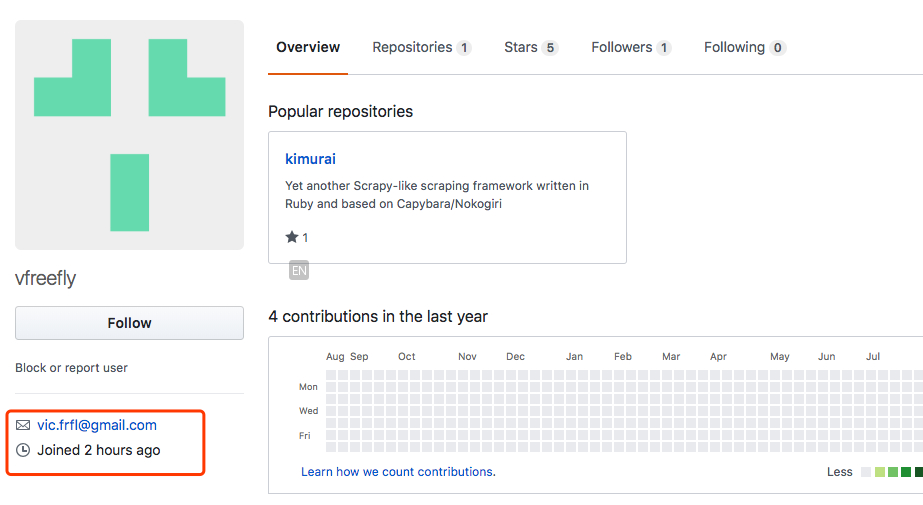Click the lightest gray legend swatch
The height and width of the screenshot is (505, 923).
866,472
